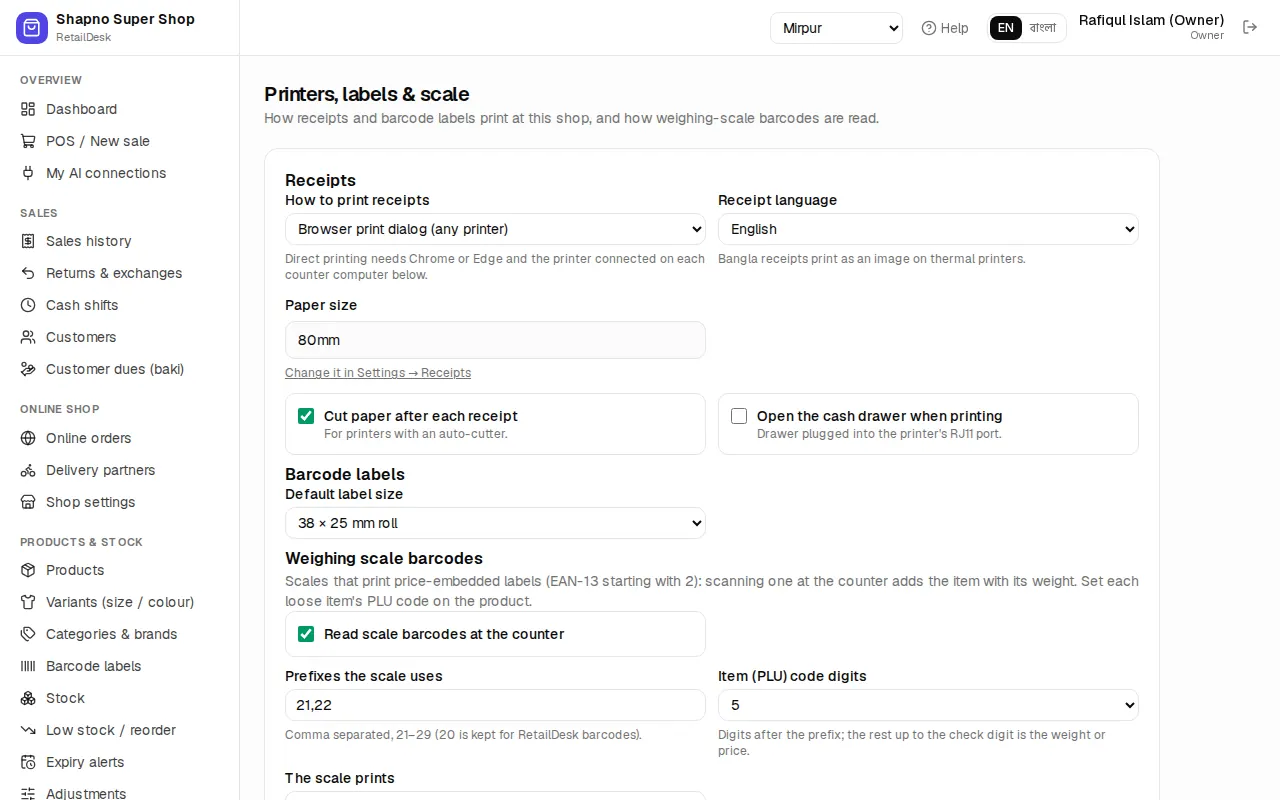Click the Cash shifts clock icon
This screenshot has height=800, width=1280.
[x=28, y=305]
